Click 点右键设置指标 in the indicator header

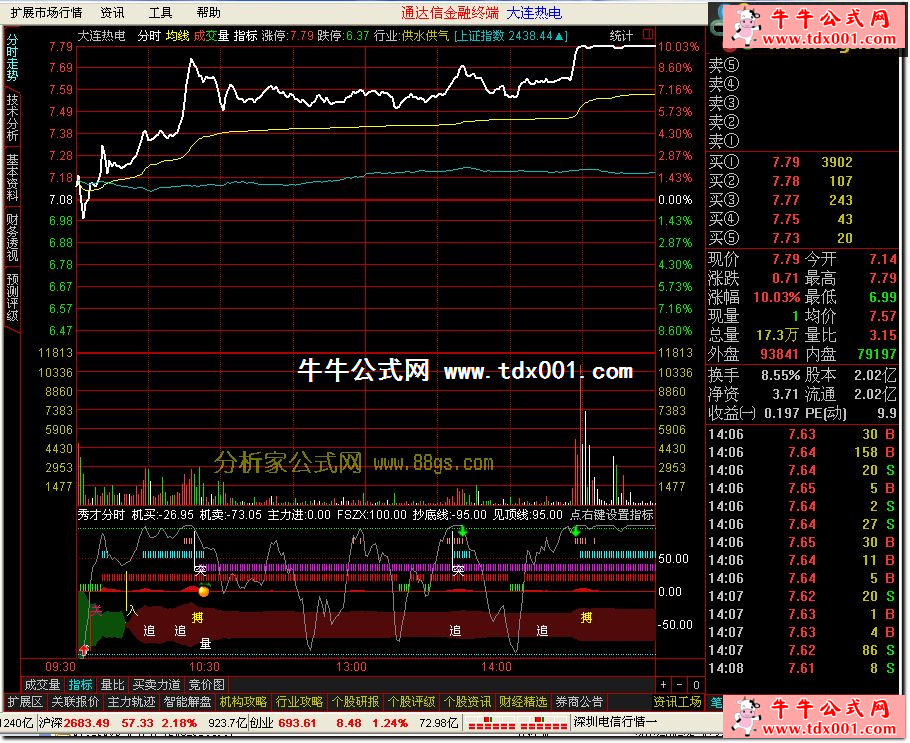tap(612, 515)
